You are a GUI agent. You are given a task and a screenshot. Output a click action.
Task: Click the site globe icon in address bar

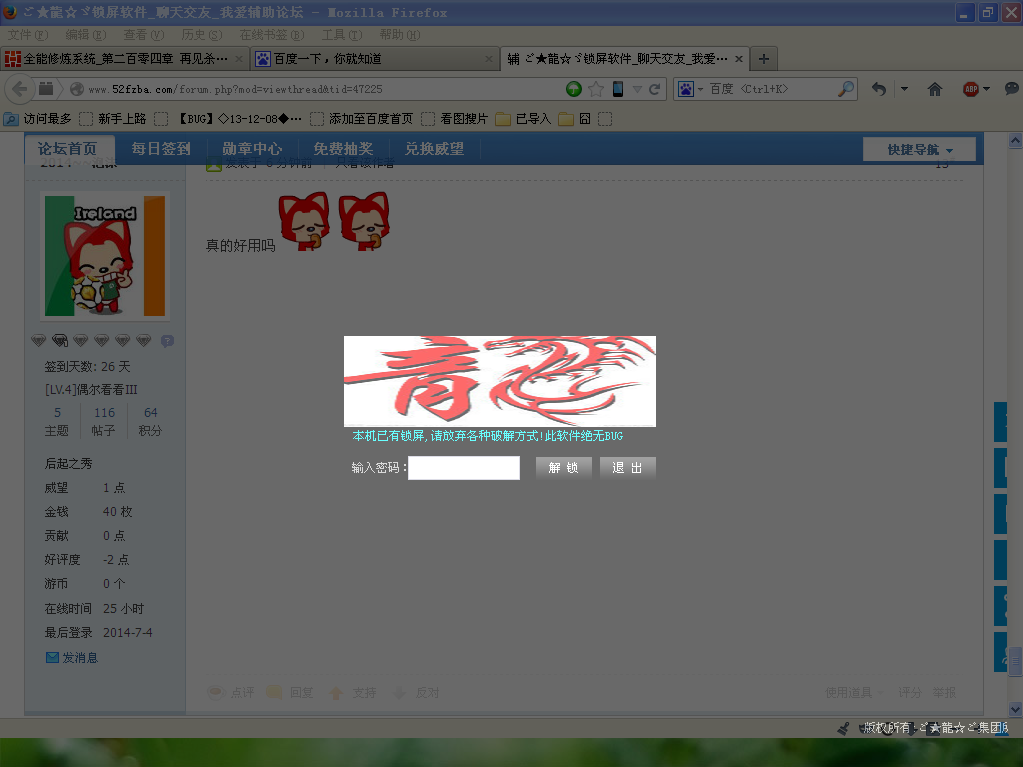click(77, 89)
